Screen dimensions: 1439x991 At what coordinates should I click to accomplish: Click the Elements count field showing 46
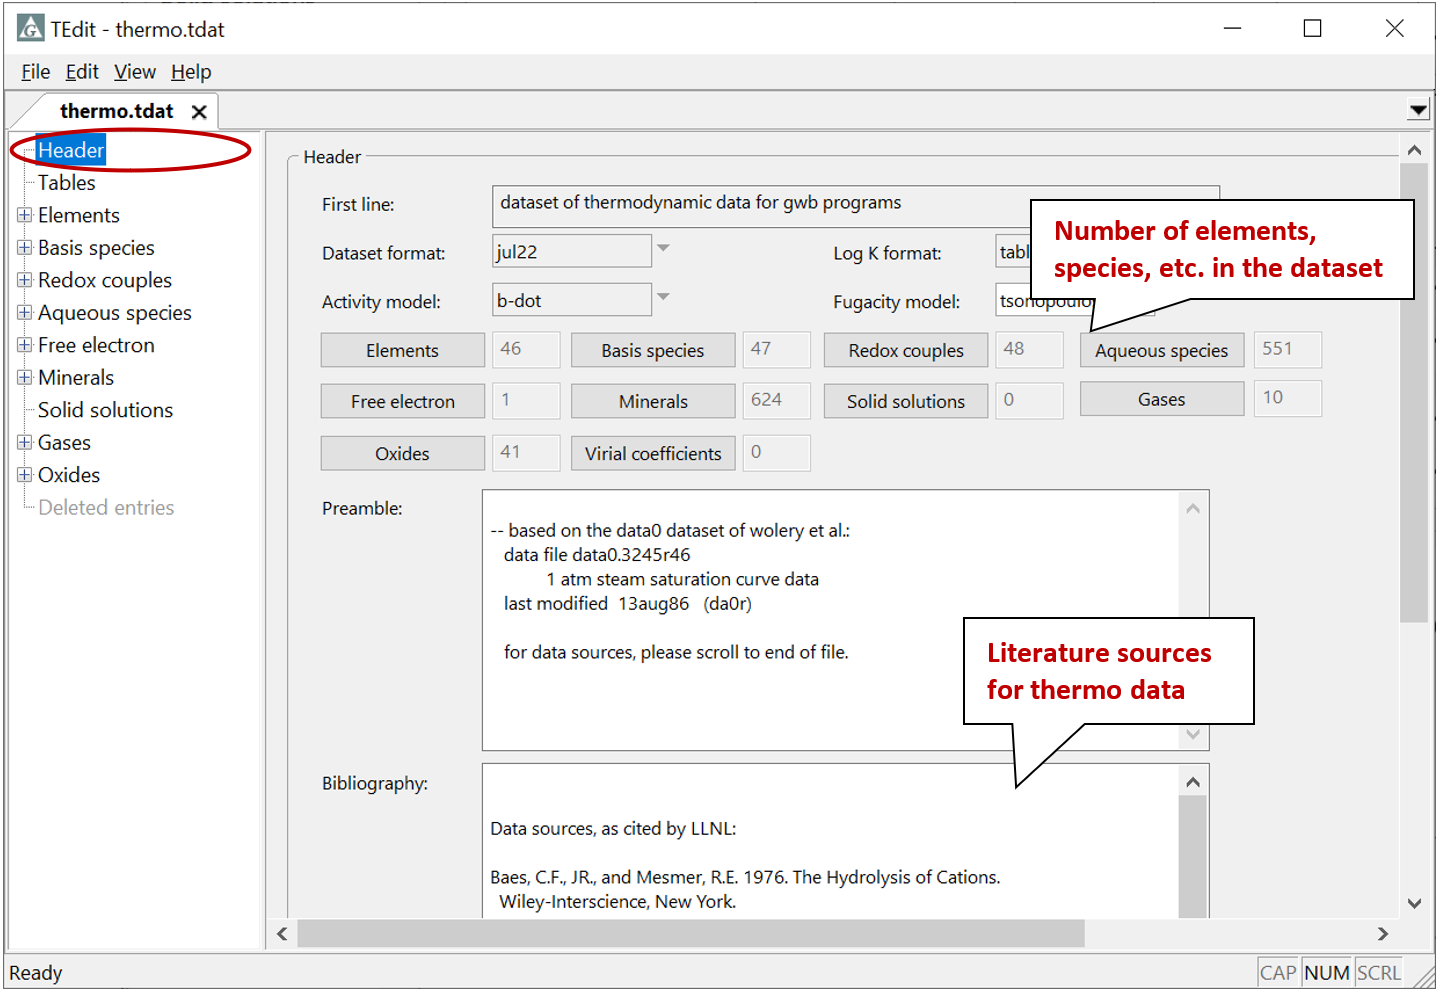click(x=526, y=349)
